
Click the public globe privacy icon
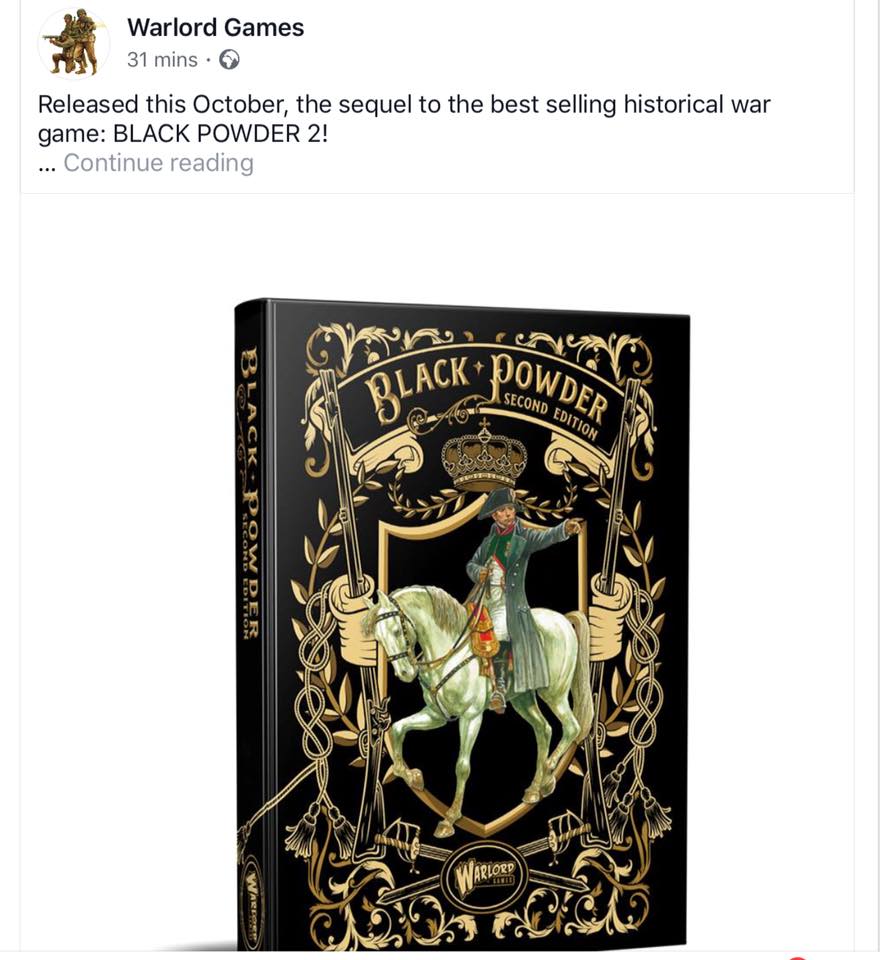click(230, 60)
